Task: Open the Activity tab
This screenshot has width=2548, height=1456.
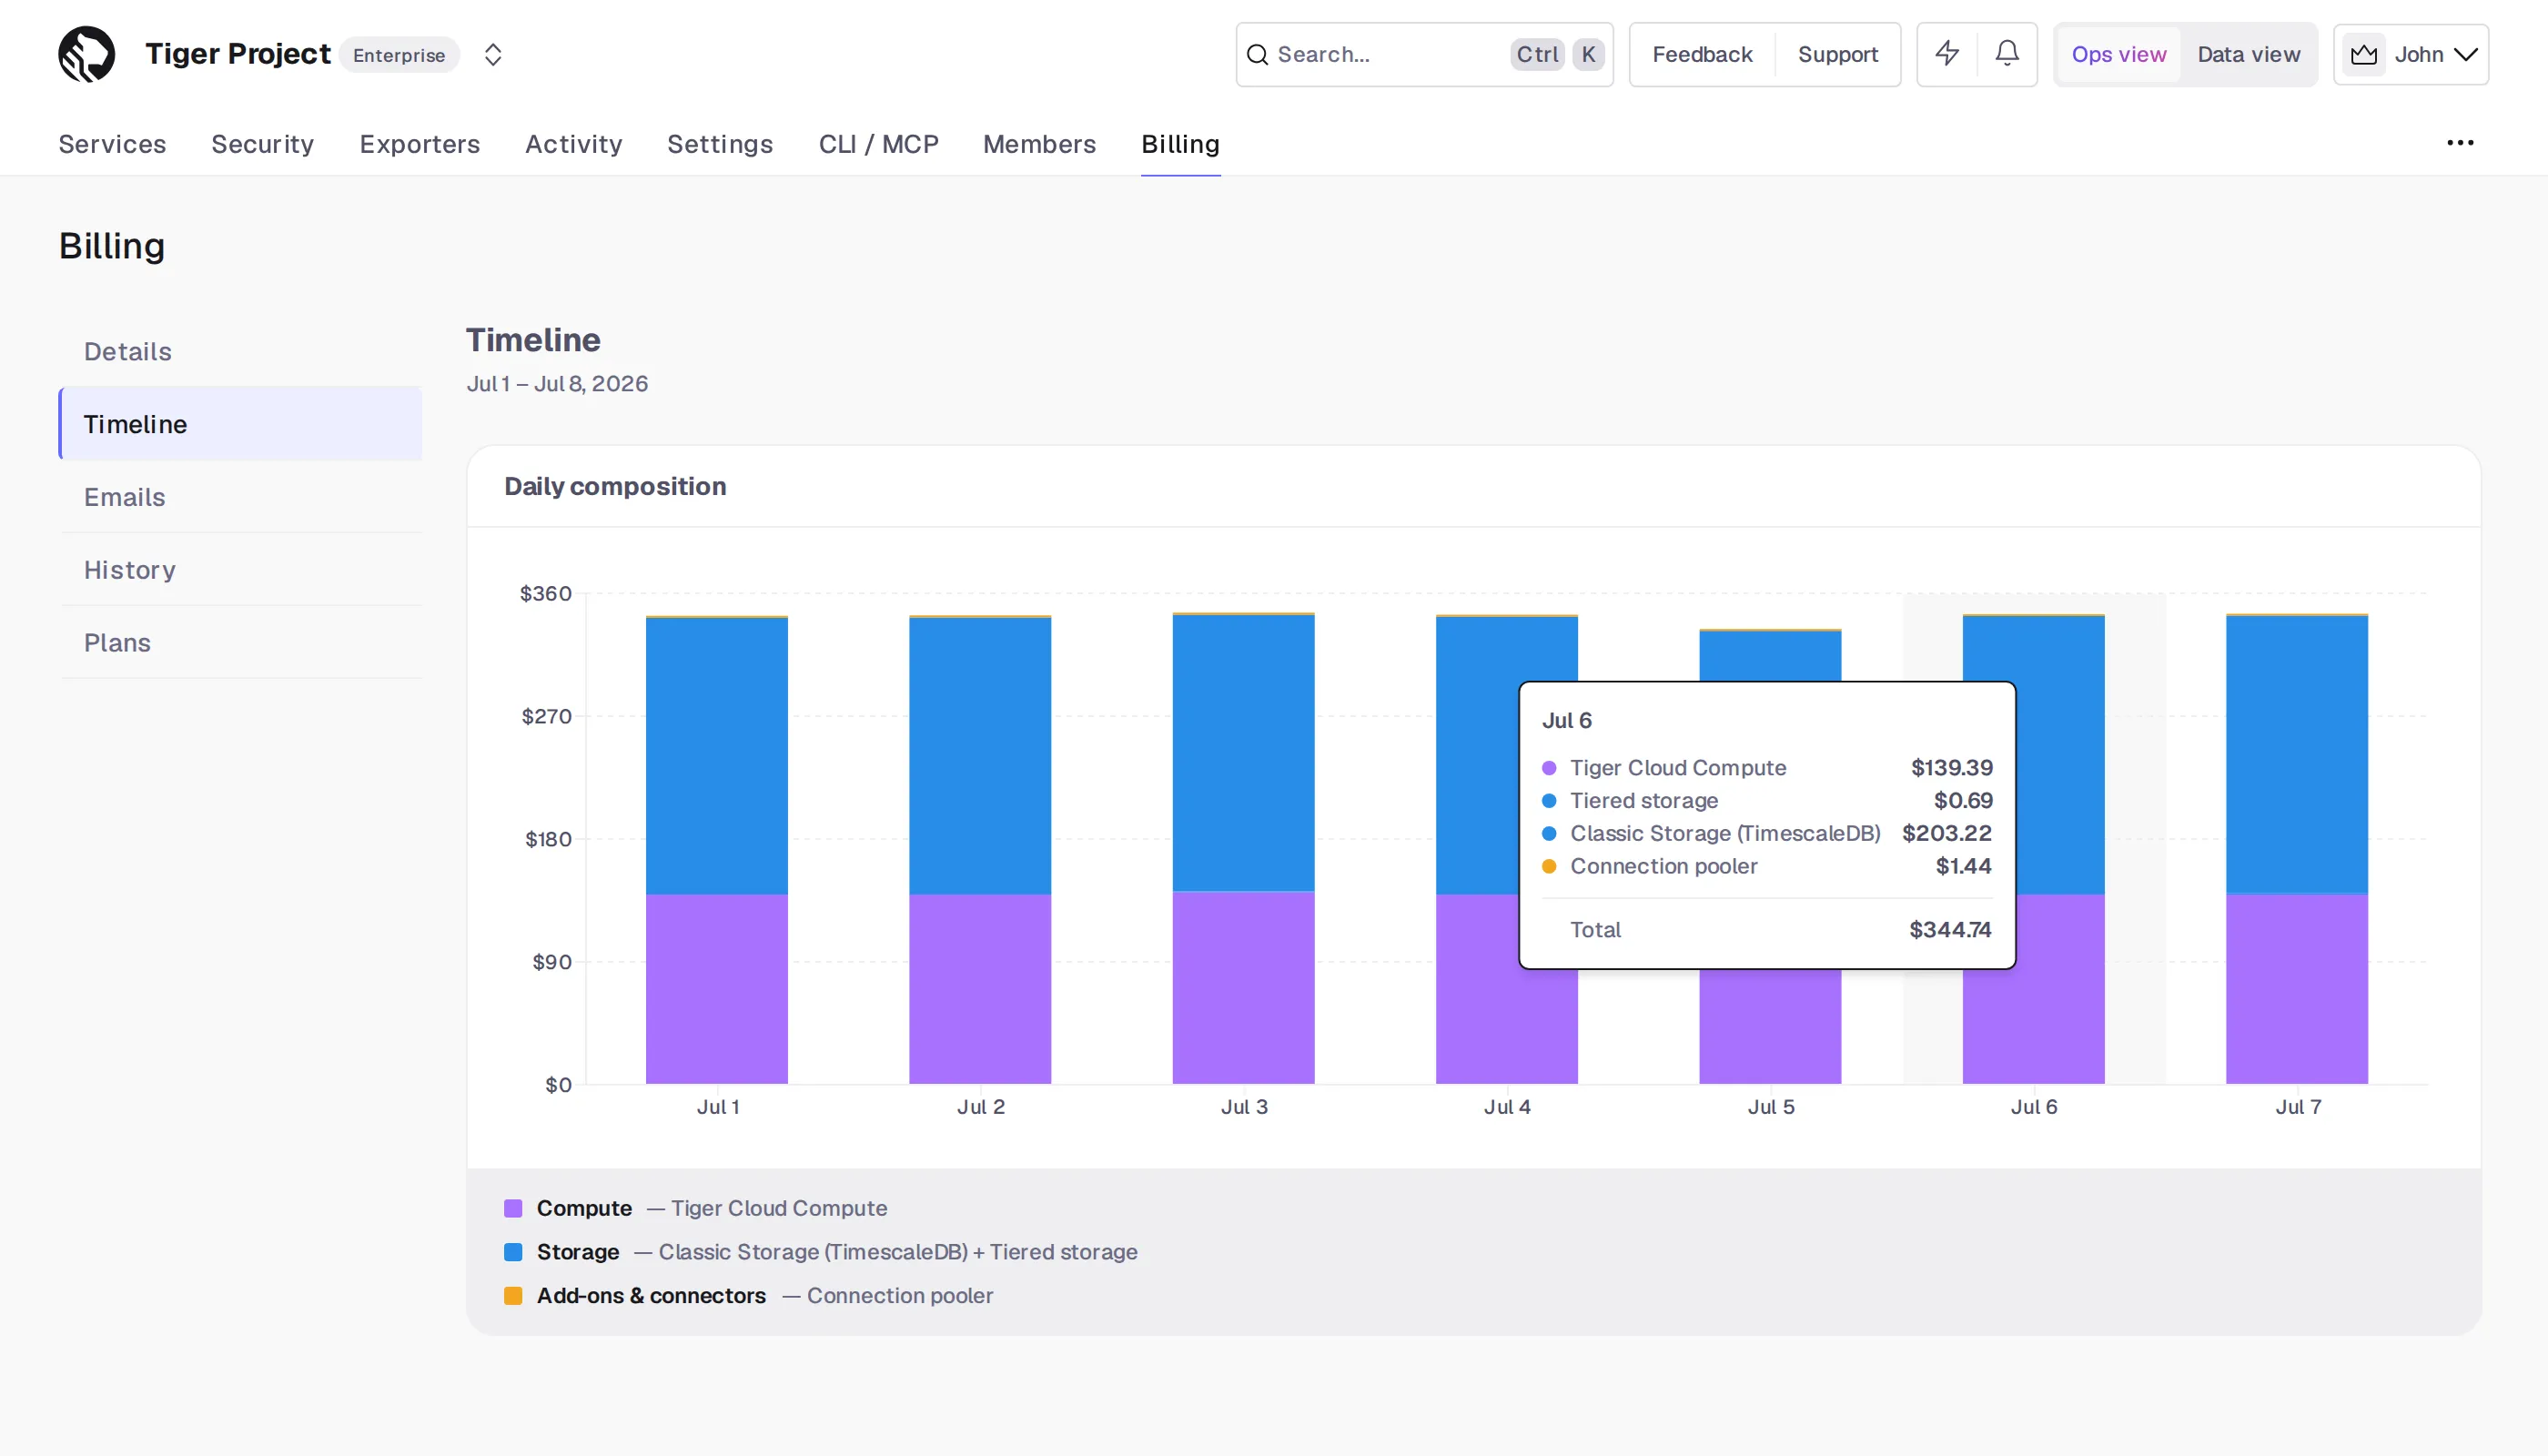Action: click(x=573, y=144)
